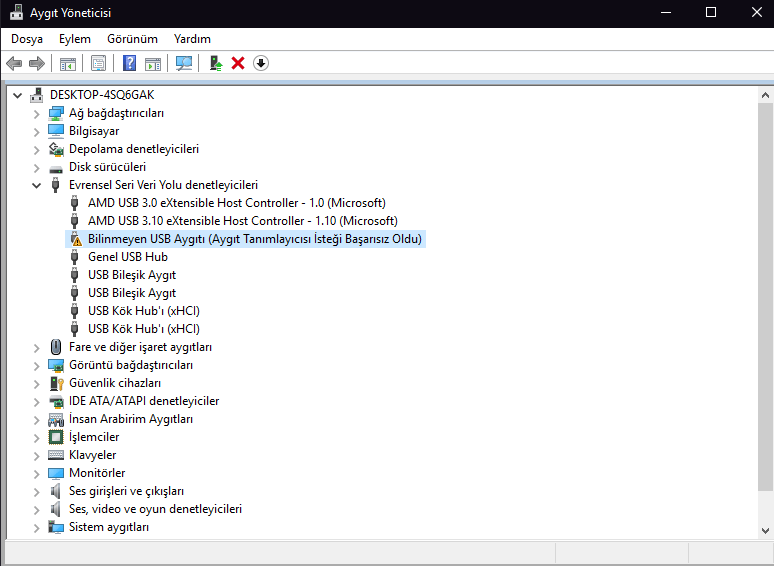Open the Görünüm menu
This screenshot has height=566, width=774.
[x=132, y=38]
